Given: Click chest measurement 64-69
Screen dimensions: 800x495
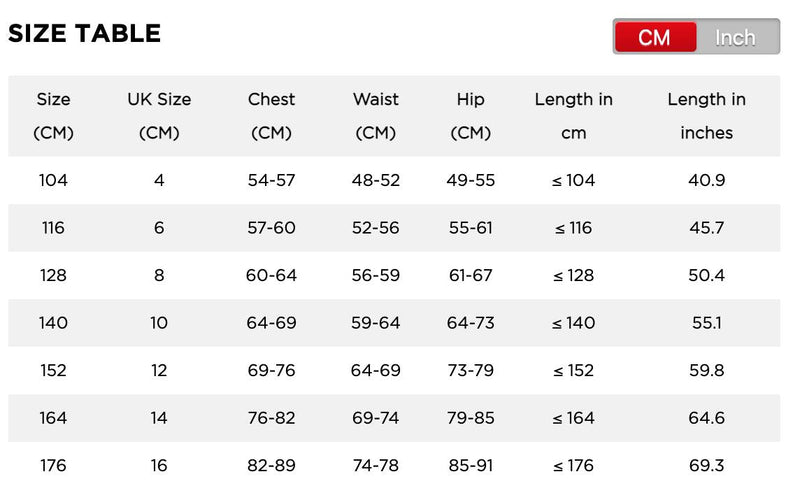Looking at the screenshot, I should point(272,323).
